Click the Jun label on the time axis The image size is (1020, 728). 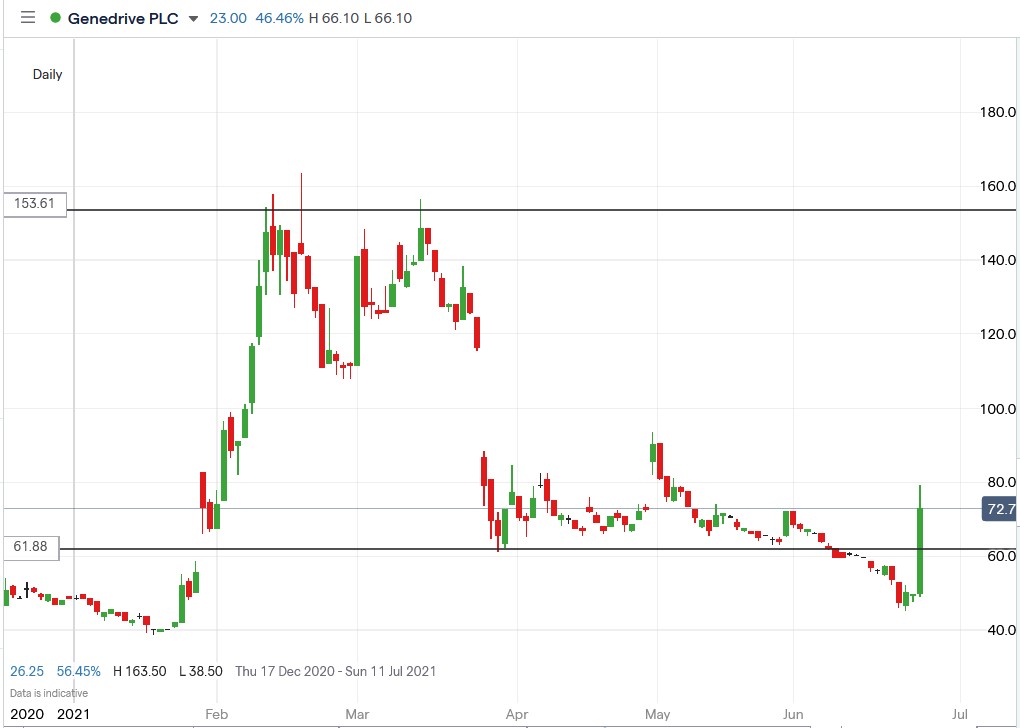click(793, 715)
